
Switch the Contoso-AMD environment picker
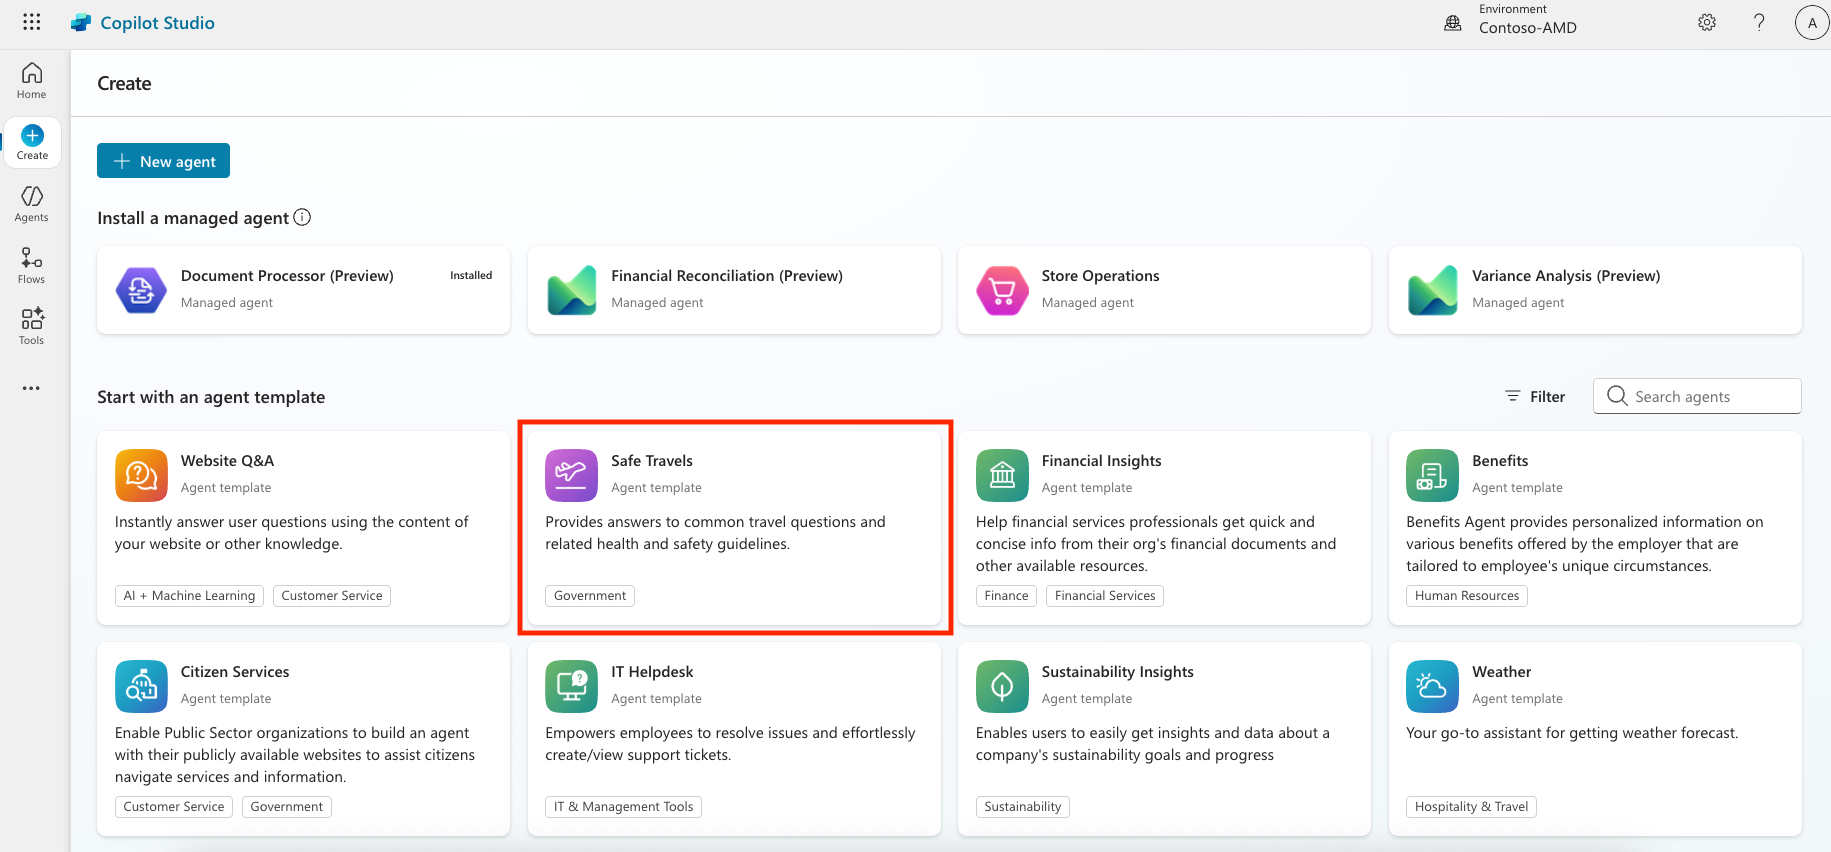click(x=1527, y=27)
